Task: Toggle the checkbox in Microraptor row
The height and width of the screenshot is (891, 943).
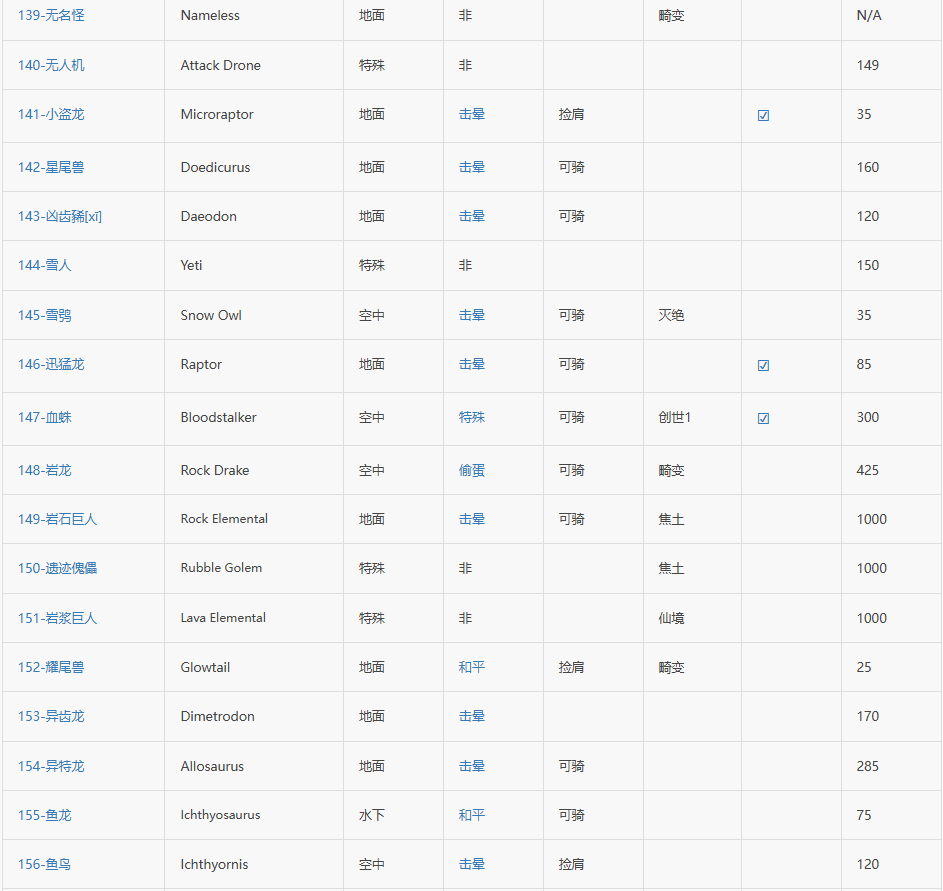Action: pos(763,115)
